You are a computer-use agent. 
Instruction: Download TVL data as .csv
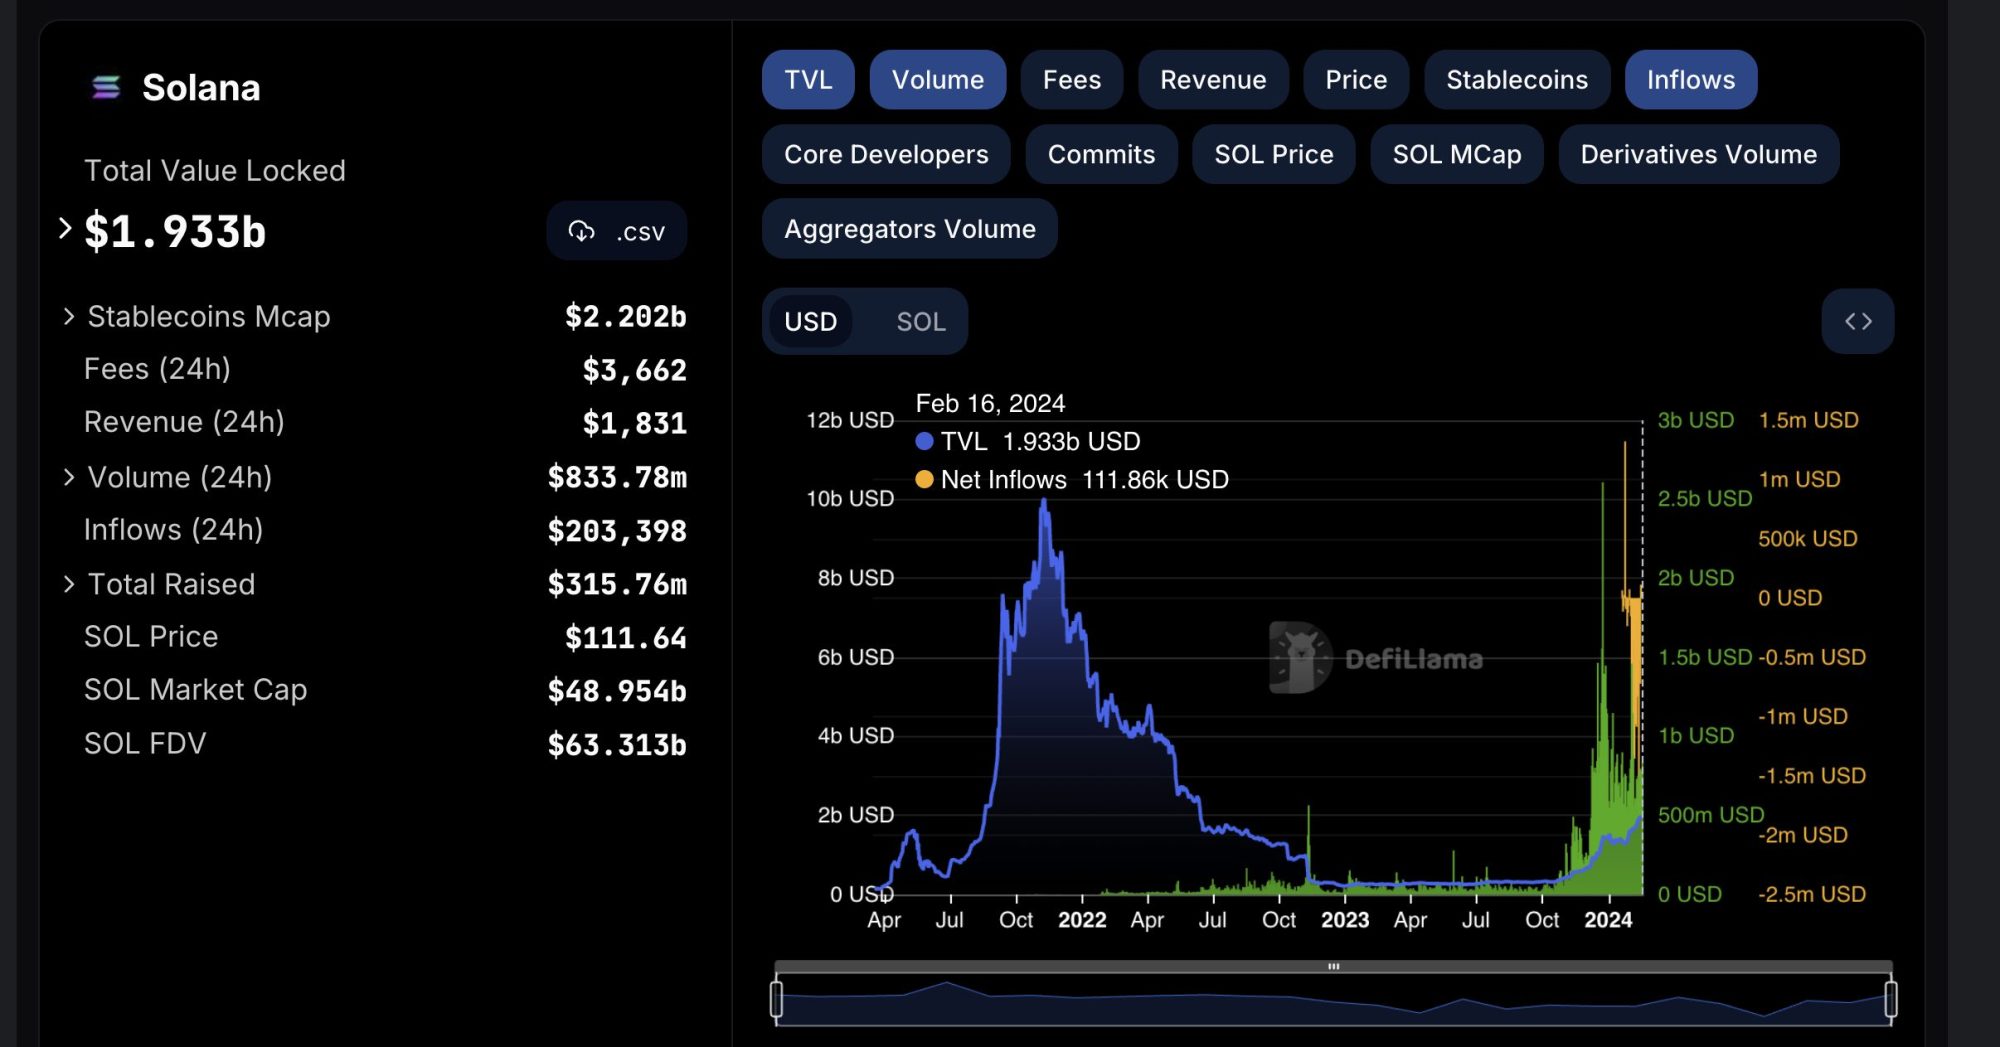(x=616, y=231)
